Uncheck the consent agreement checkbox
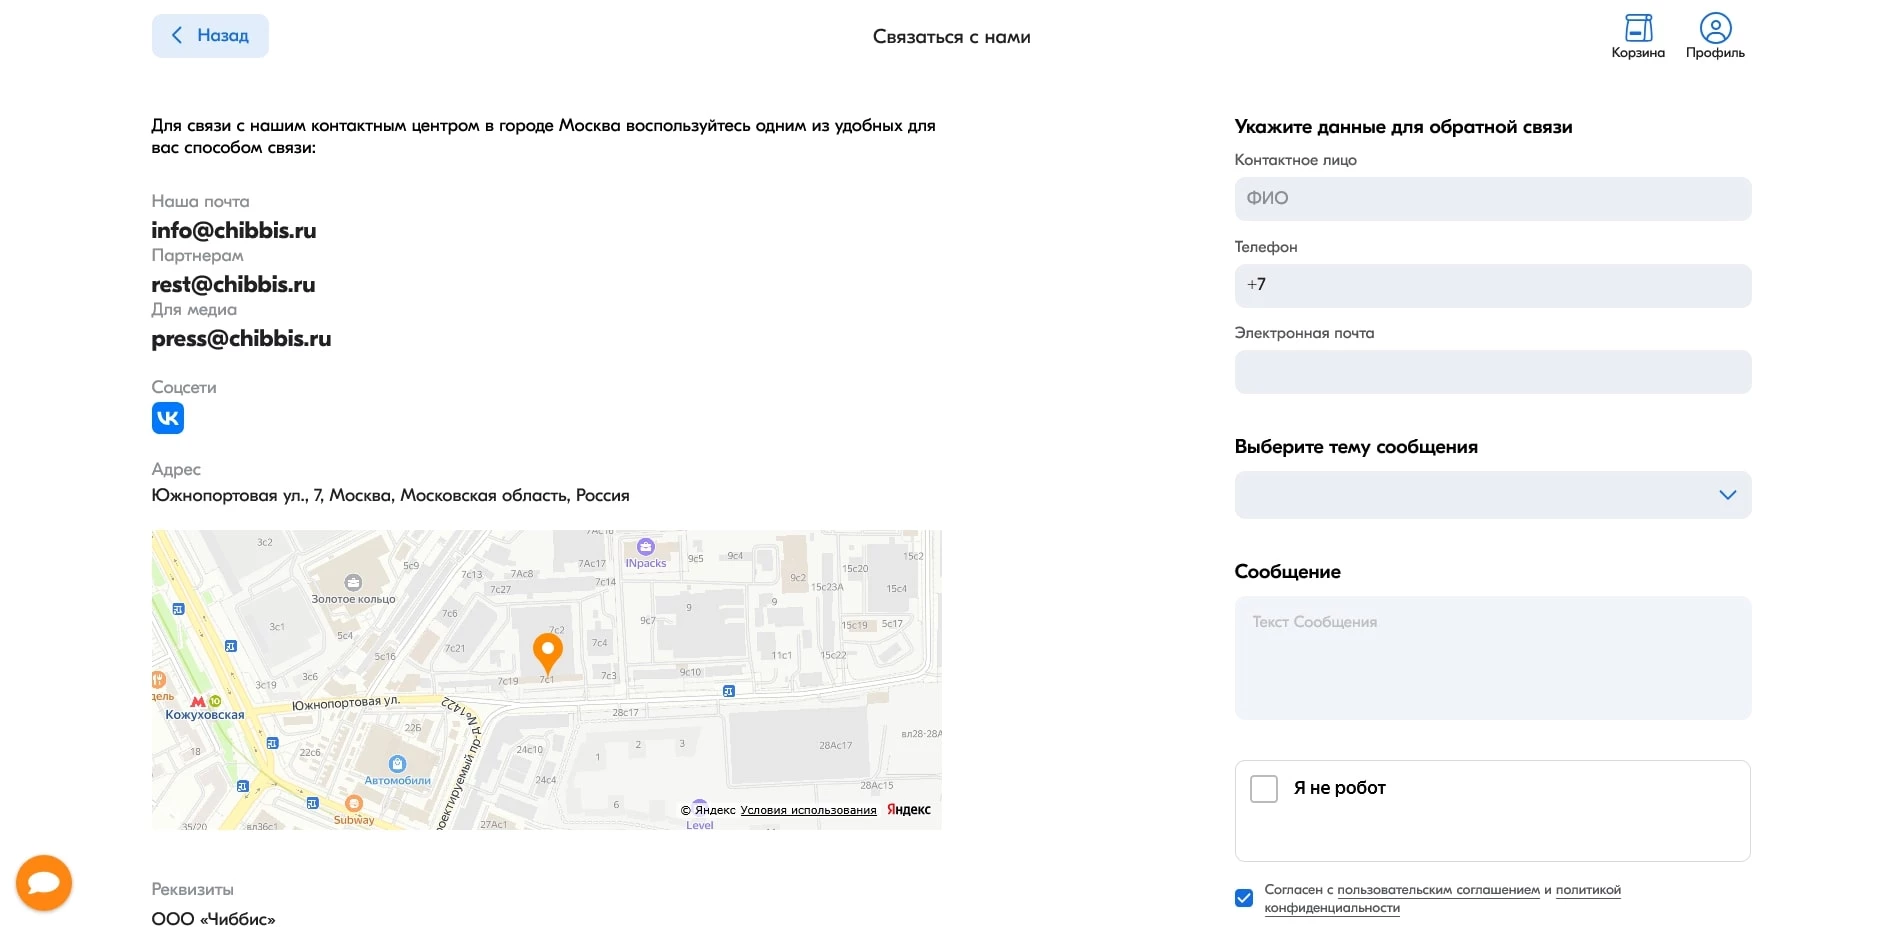Image resolution: width=1903 pixels, height=927 pixels. pyautogui.click(x=1243, y=898)
